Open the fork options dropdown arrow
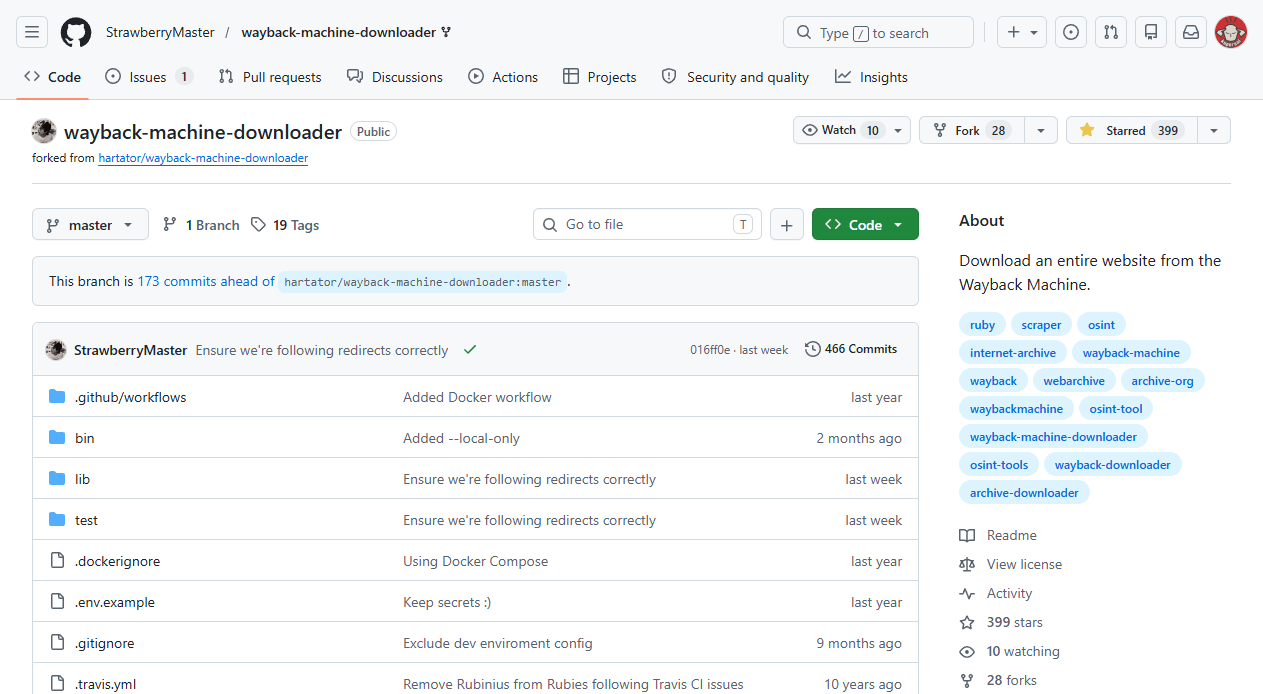 pyautogui.click(x=1041, y=130)
